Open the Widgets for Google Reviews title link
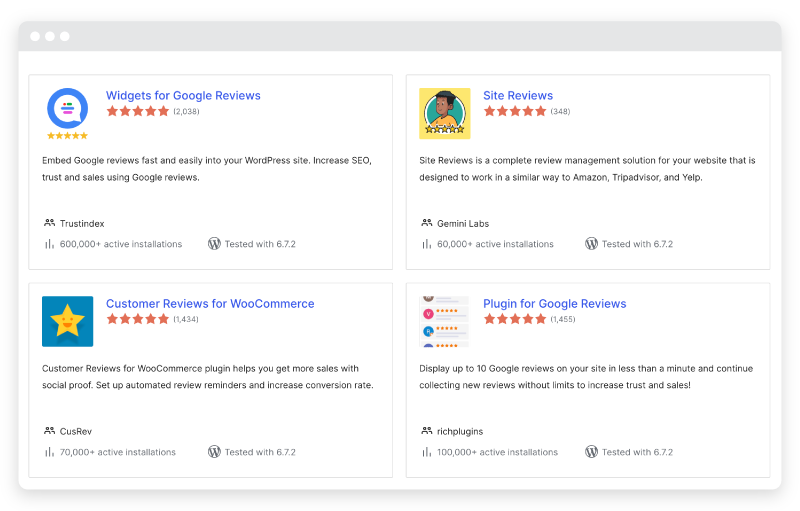This screenshot has width=800, height=511. pyautogui.click(x=183, y=96)
